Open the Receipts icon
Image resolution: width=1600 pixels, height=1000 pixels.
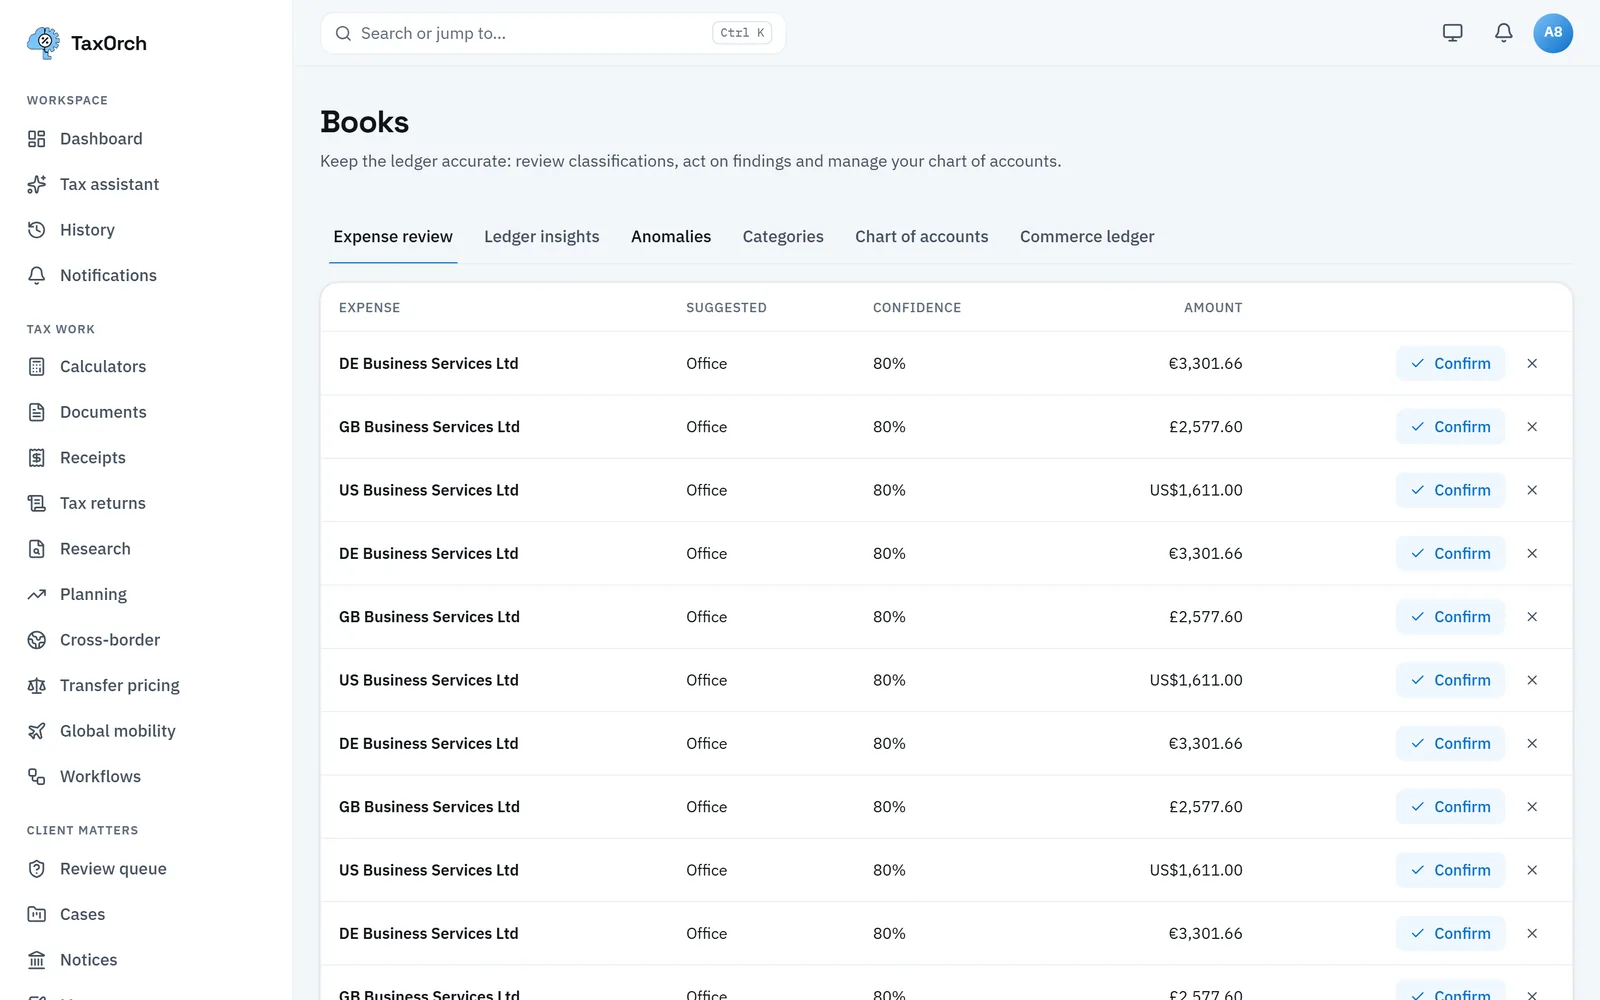coord(37,458)
